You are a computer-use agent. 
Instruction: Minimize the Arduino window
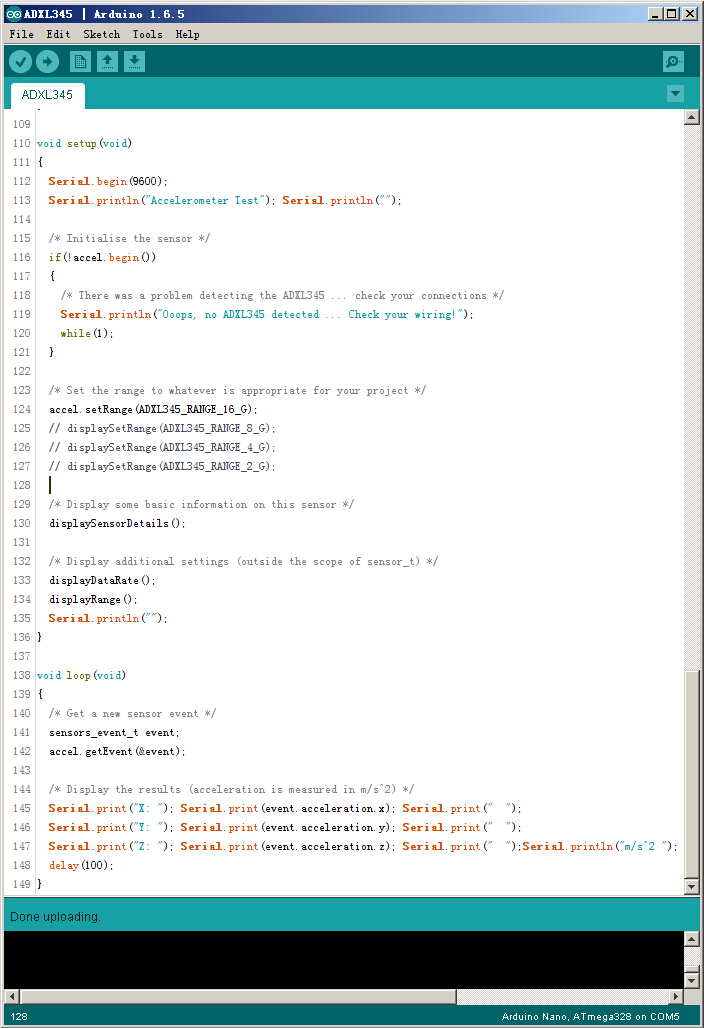pos(655,14)
